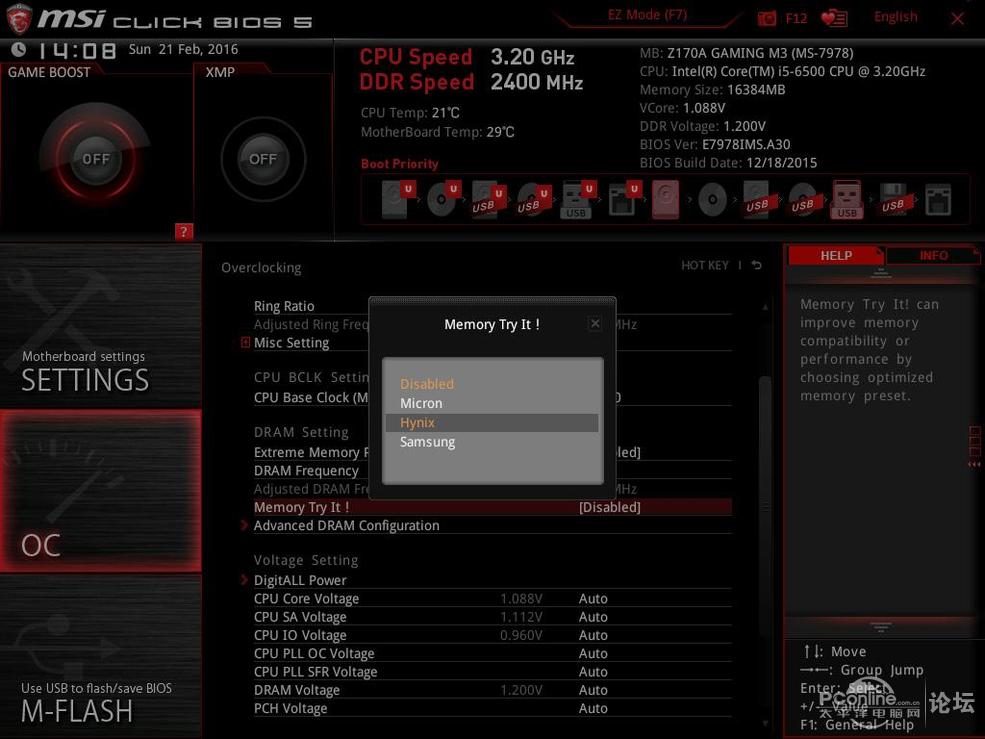Click 'CPU Temp: 21°C' reading
The height and width of the screenshot is (739, 985).
point(410,113)
